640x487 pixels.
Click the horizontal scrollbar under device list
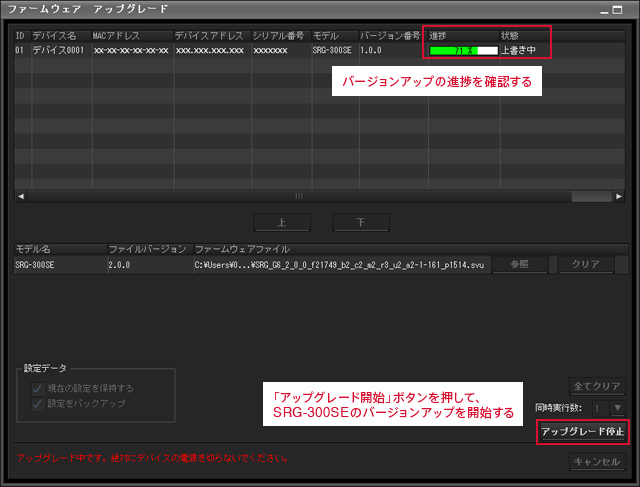tap(300, 196)
